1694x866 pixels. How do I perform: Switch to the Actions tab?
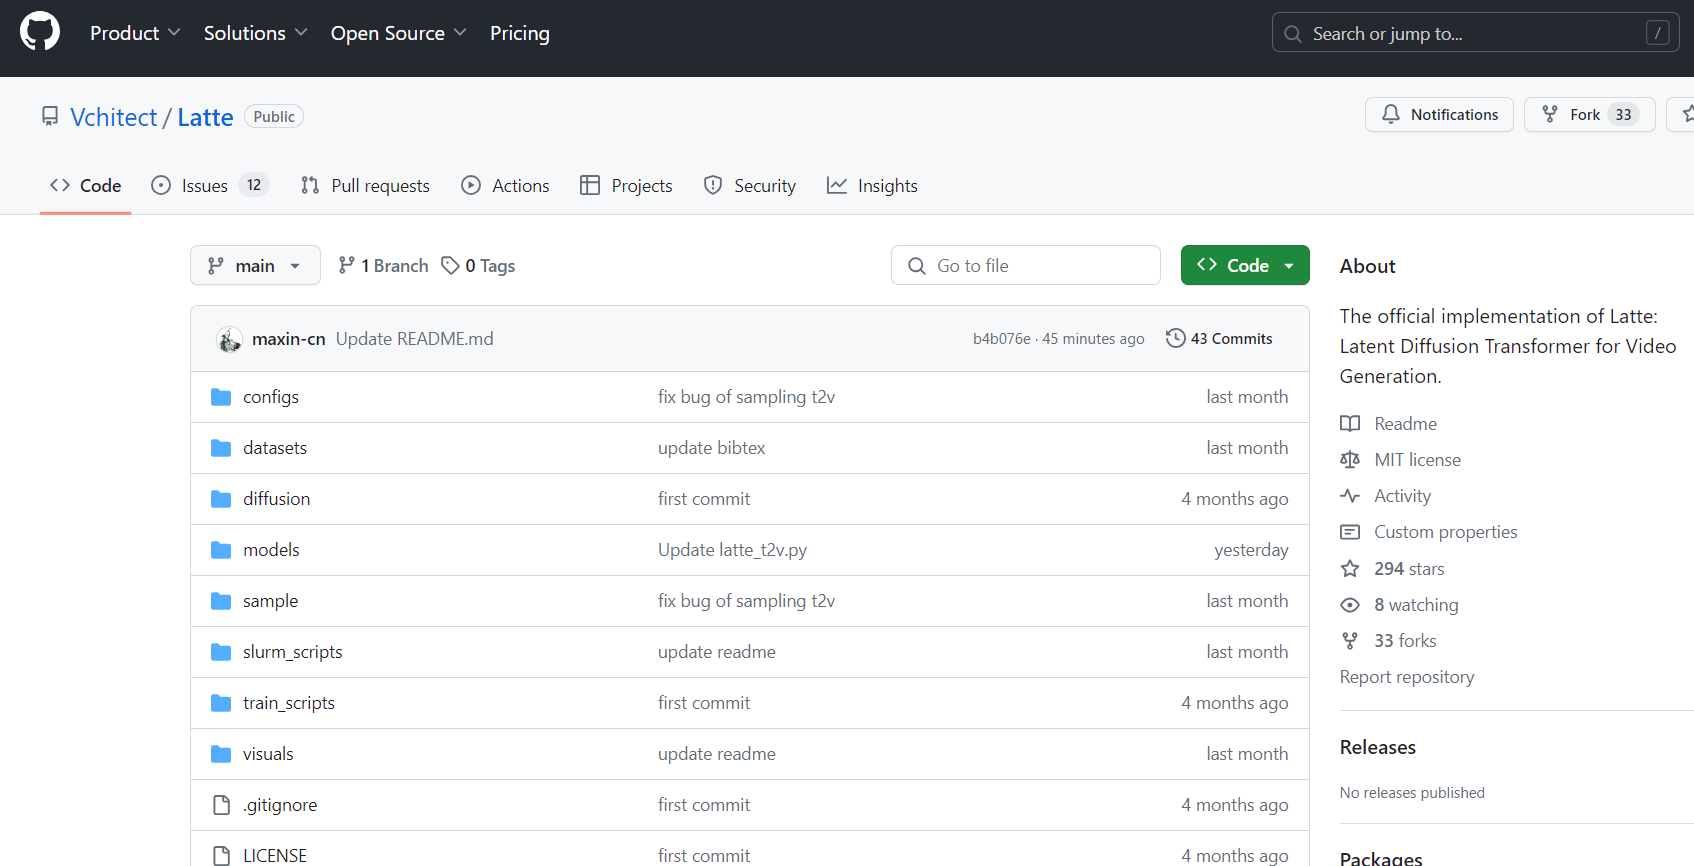click(505, 185)
